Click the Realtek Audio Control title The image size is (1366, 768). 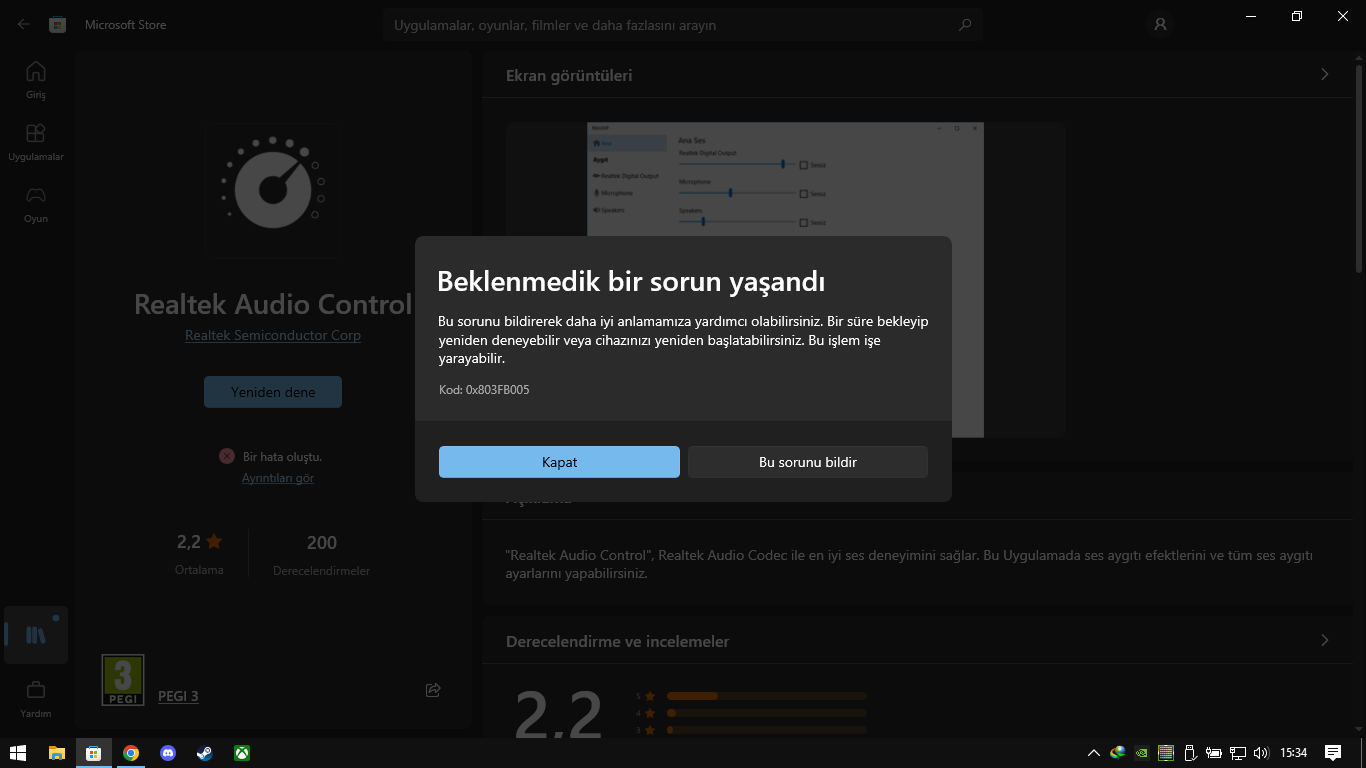(x=273, y=304)
